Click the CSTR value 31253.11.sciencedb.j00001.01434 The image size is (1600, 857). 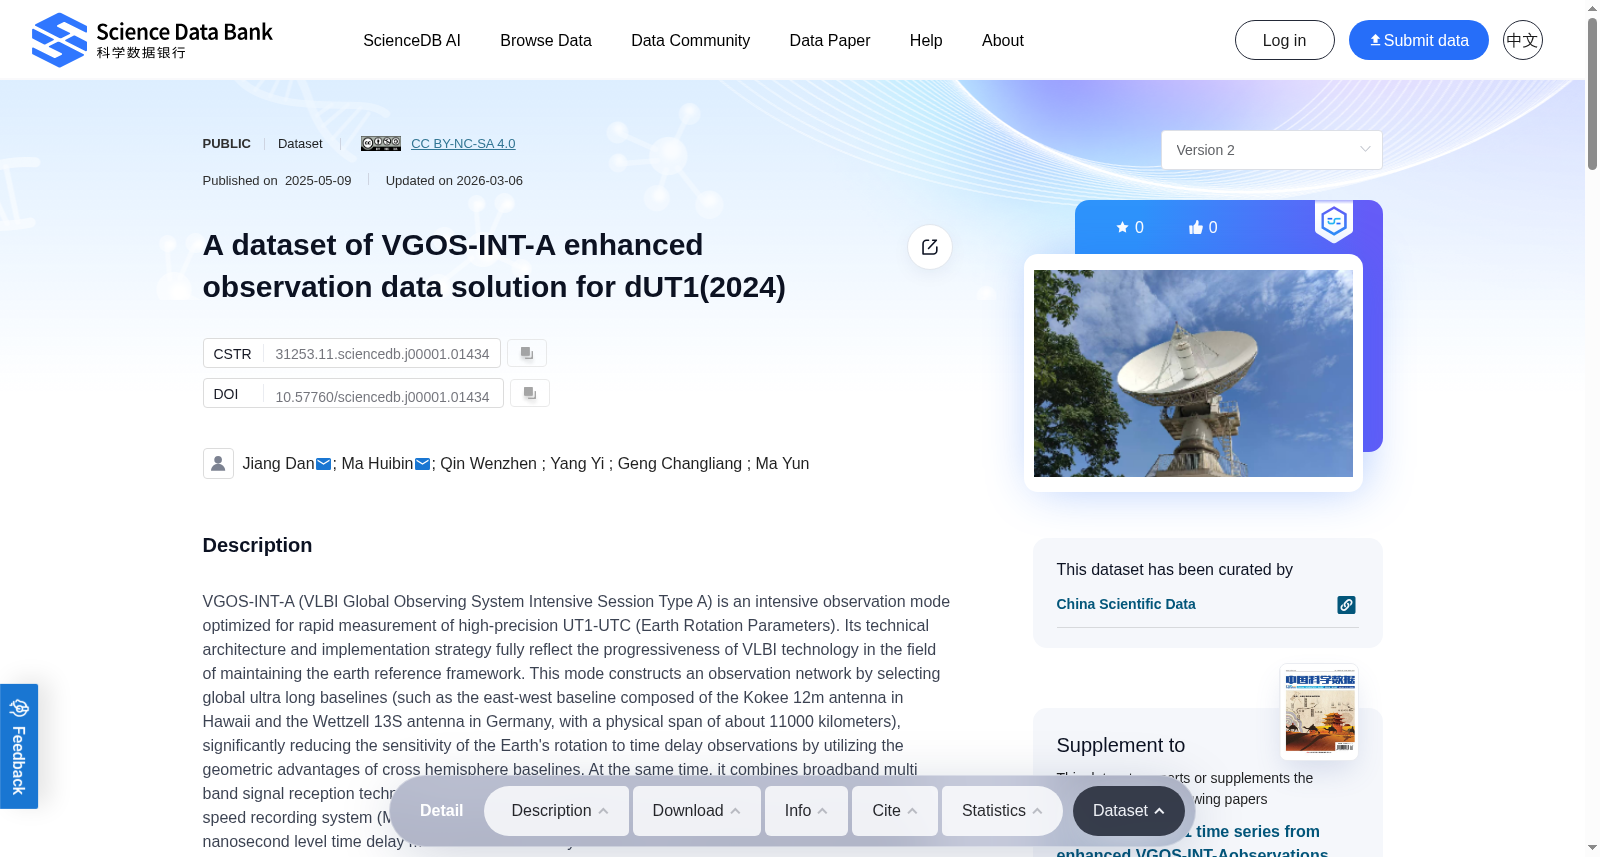[x=382, y=354]
